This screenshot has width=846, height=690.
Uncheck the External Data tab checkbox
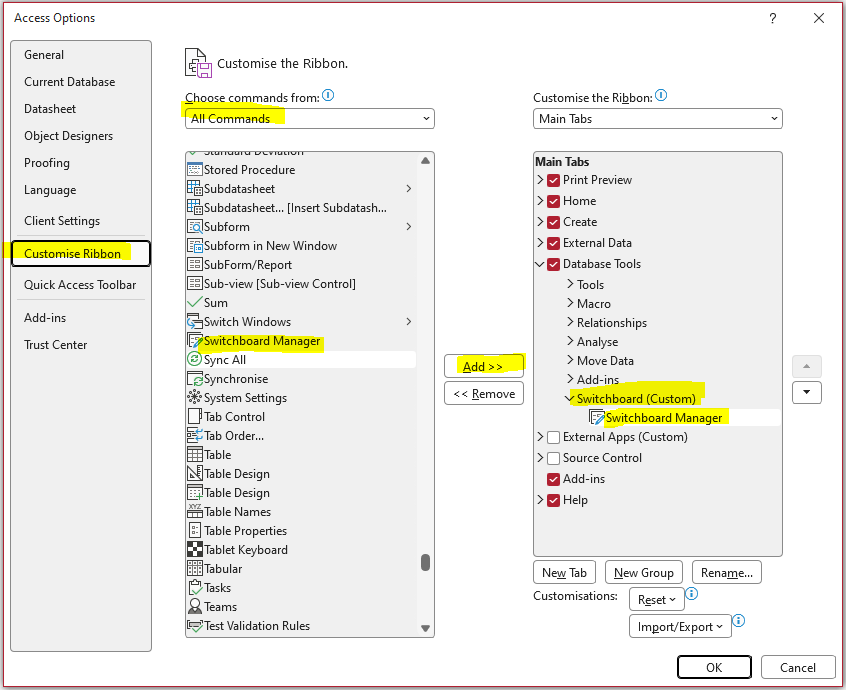pyautogui.click(x=553, y=243)
